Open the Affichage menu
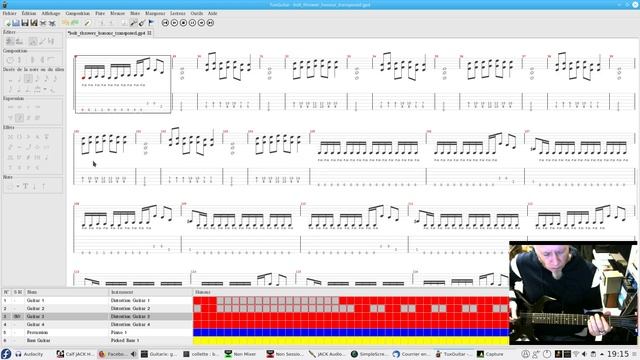 pyautogui.click(x=51, y=13)
